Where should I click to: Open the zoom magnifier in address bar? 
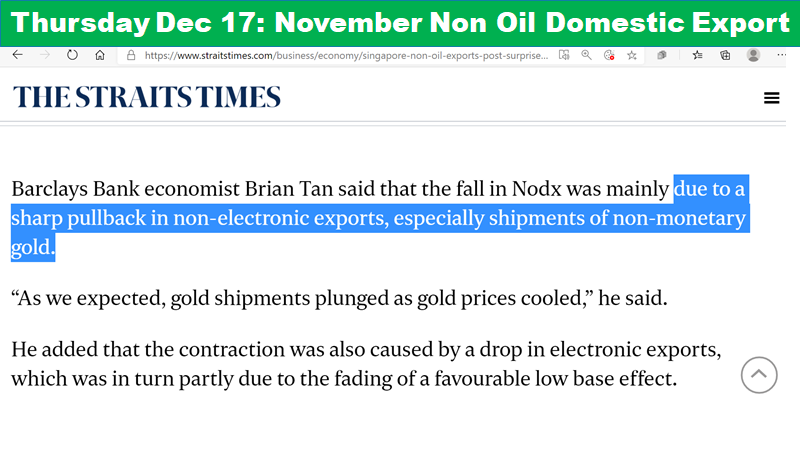[x=586, y=55]
